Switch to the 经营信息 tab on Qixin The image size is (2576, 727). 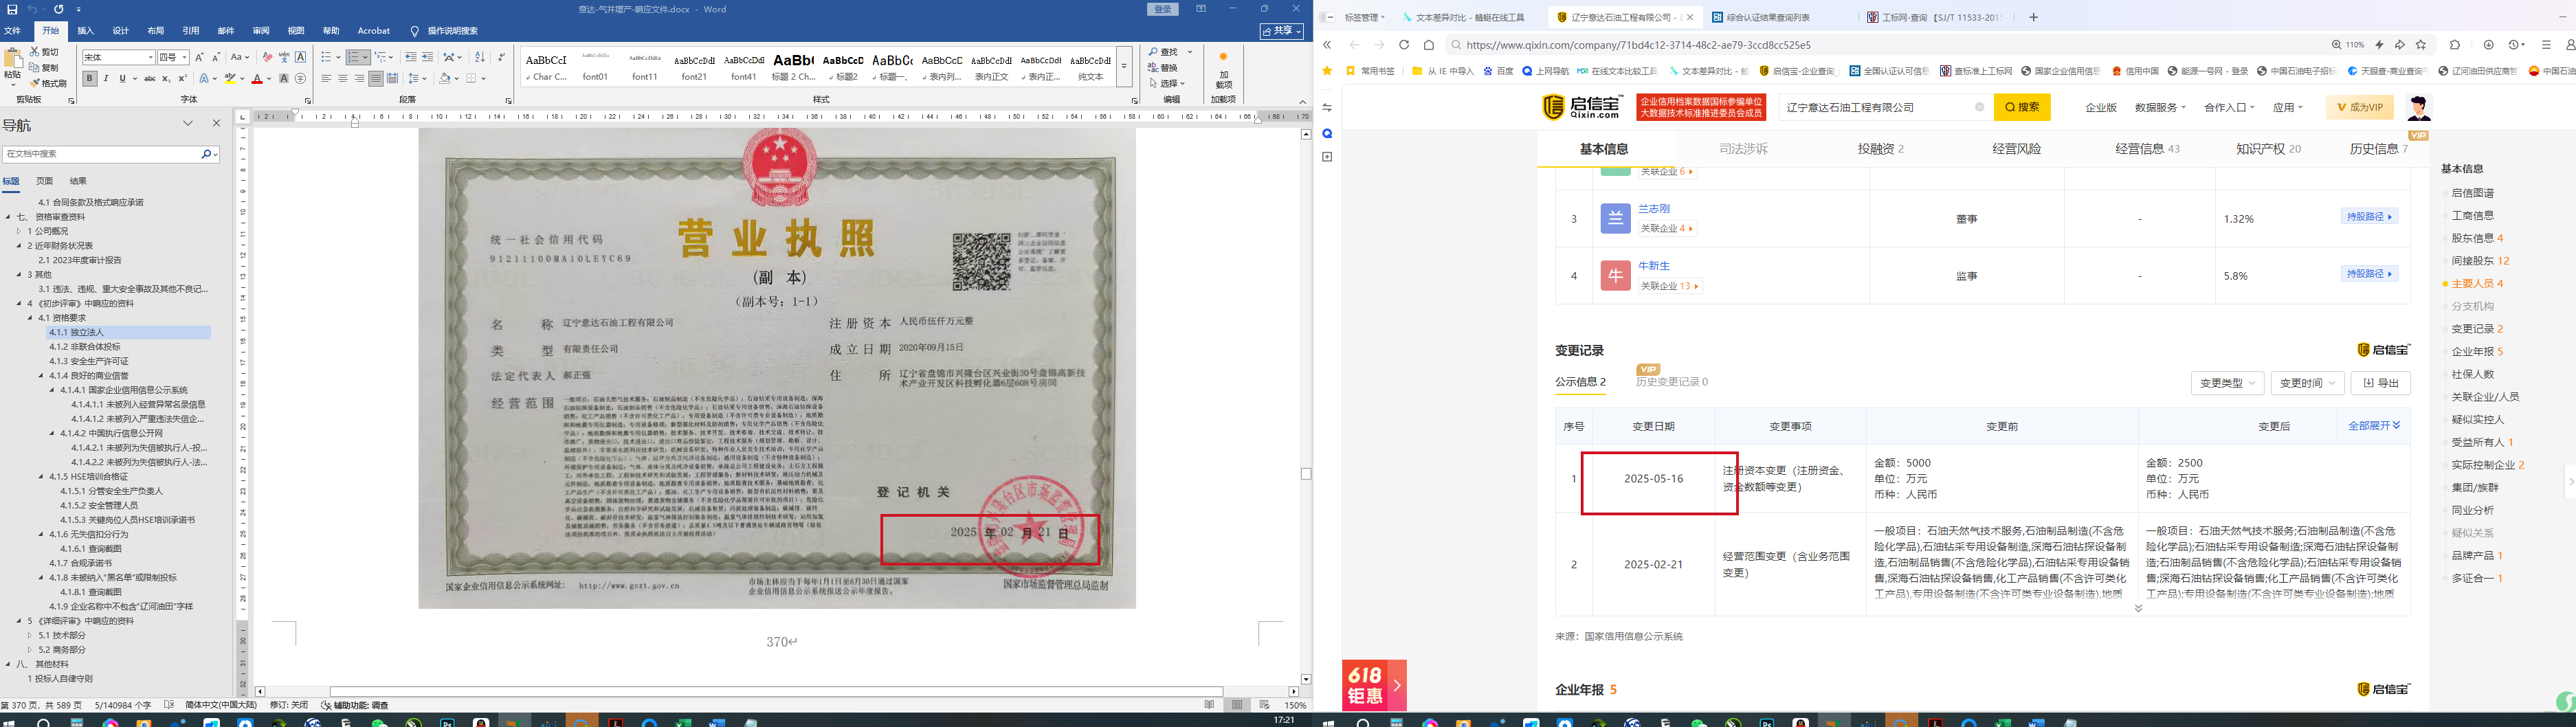pos(2147,149)
